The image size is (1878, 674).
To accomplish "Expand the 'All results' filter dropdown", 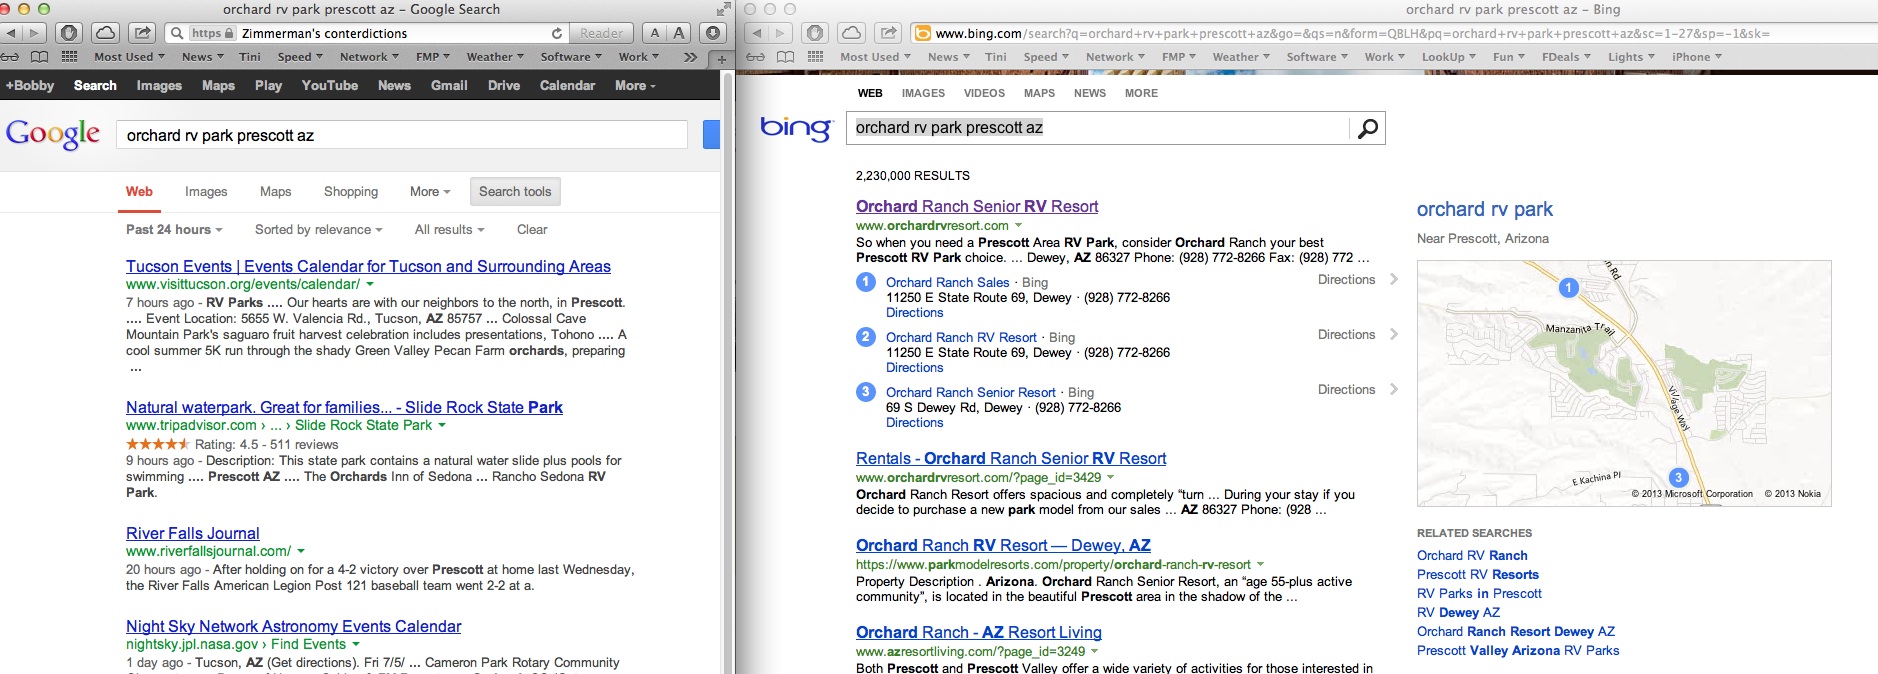I will coord(449,230).
